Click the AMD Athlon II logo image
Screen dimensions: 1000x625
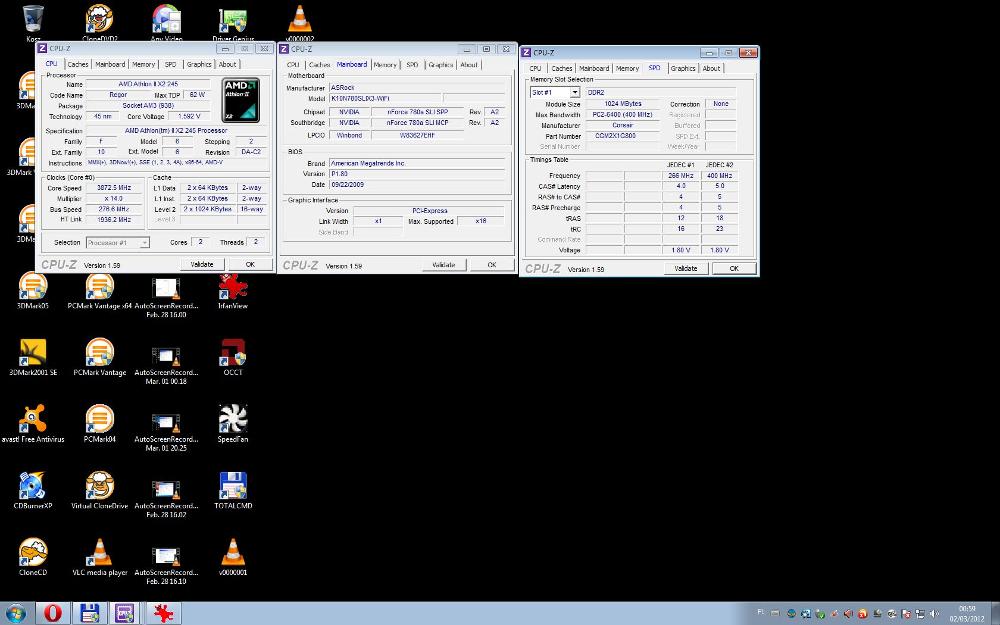240,99
